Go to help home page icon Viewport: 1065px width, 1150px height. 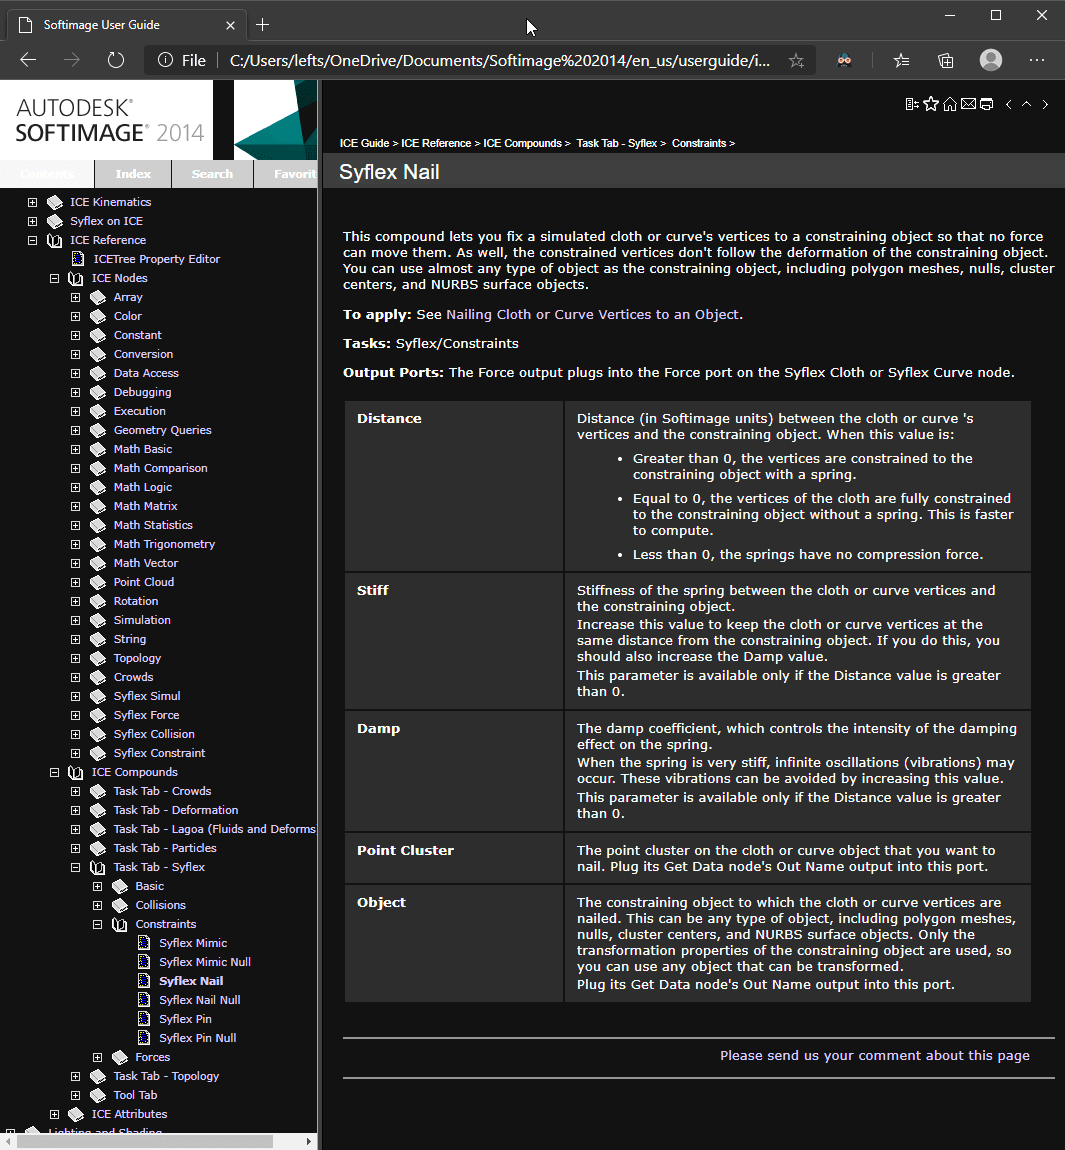coord(950,104)
